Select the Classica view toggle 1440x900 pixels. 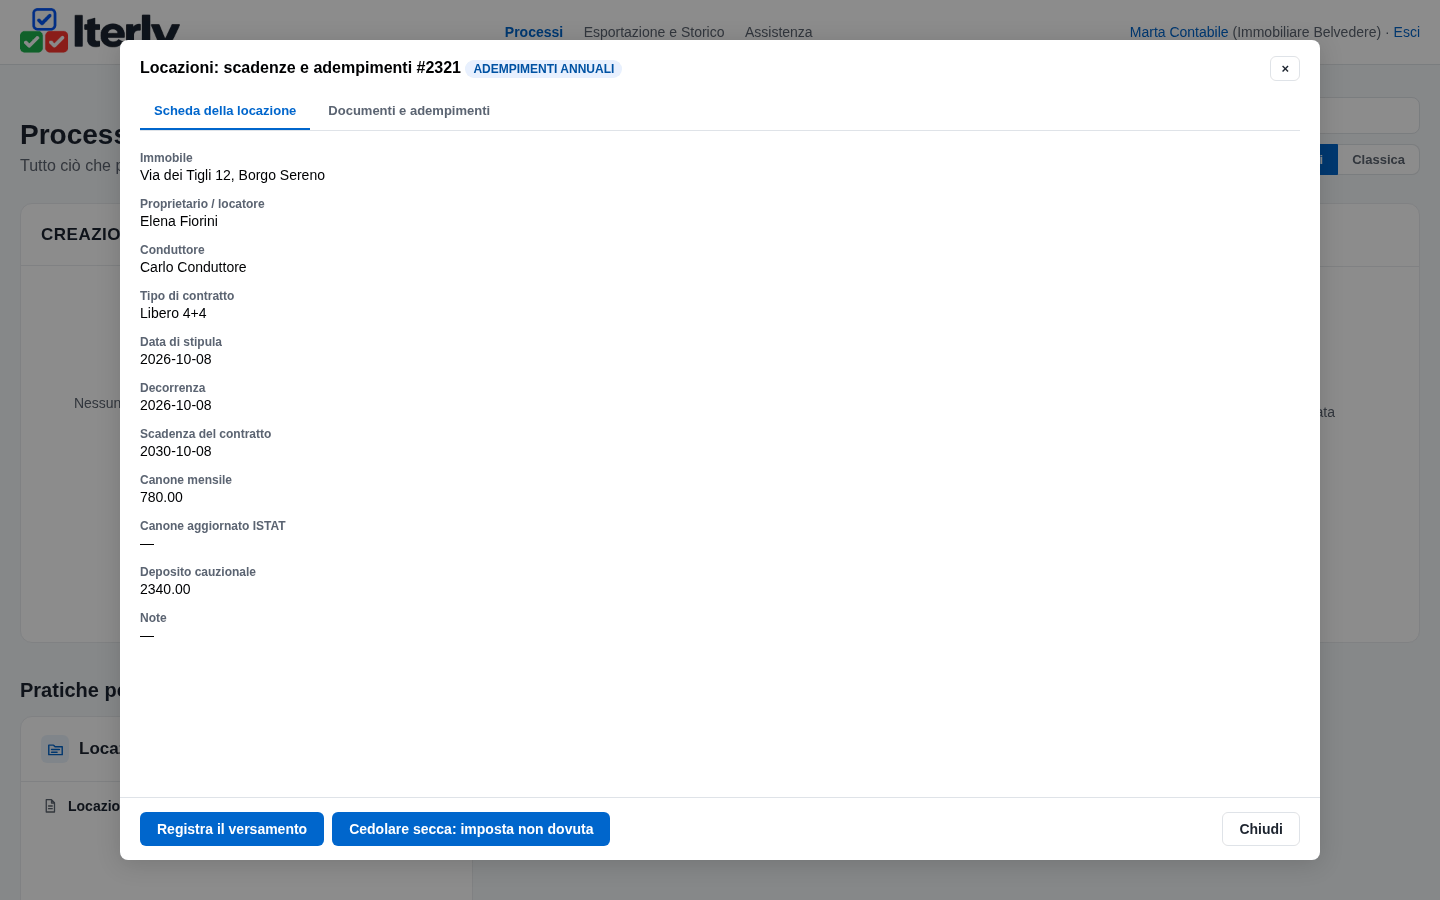1378,160
